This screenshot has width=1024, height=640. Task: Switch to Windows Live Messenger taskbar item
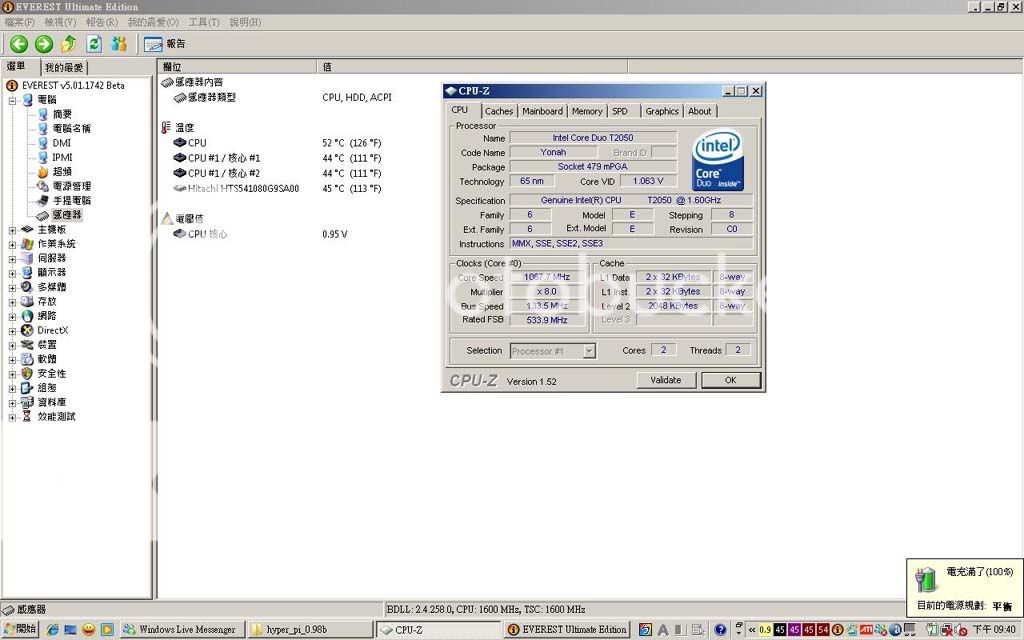click(x=182, y=630)
